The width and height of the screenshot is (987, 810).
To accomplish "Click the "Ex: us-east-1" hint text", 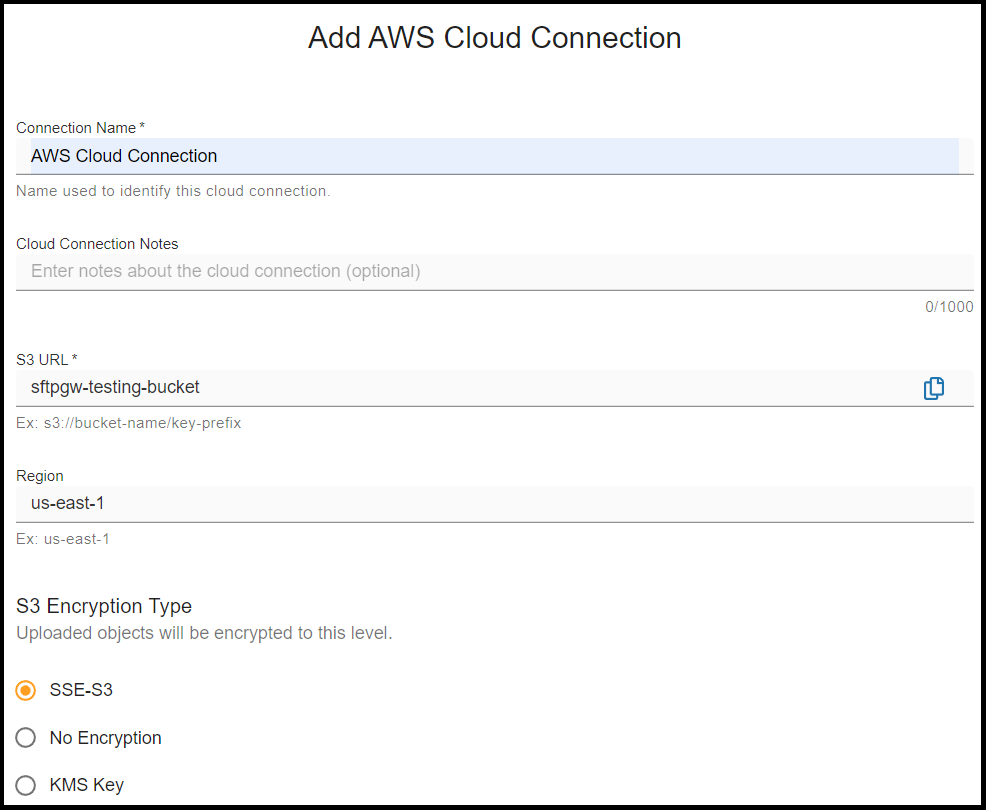I will (x=63, y=539).
